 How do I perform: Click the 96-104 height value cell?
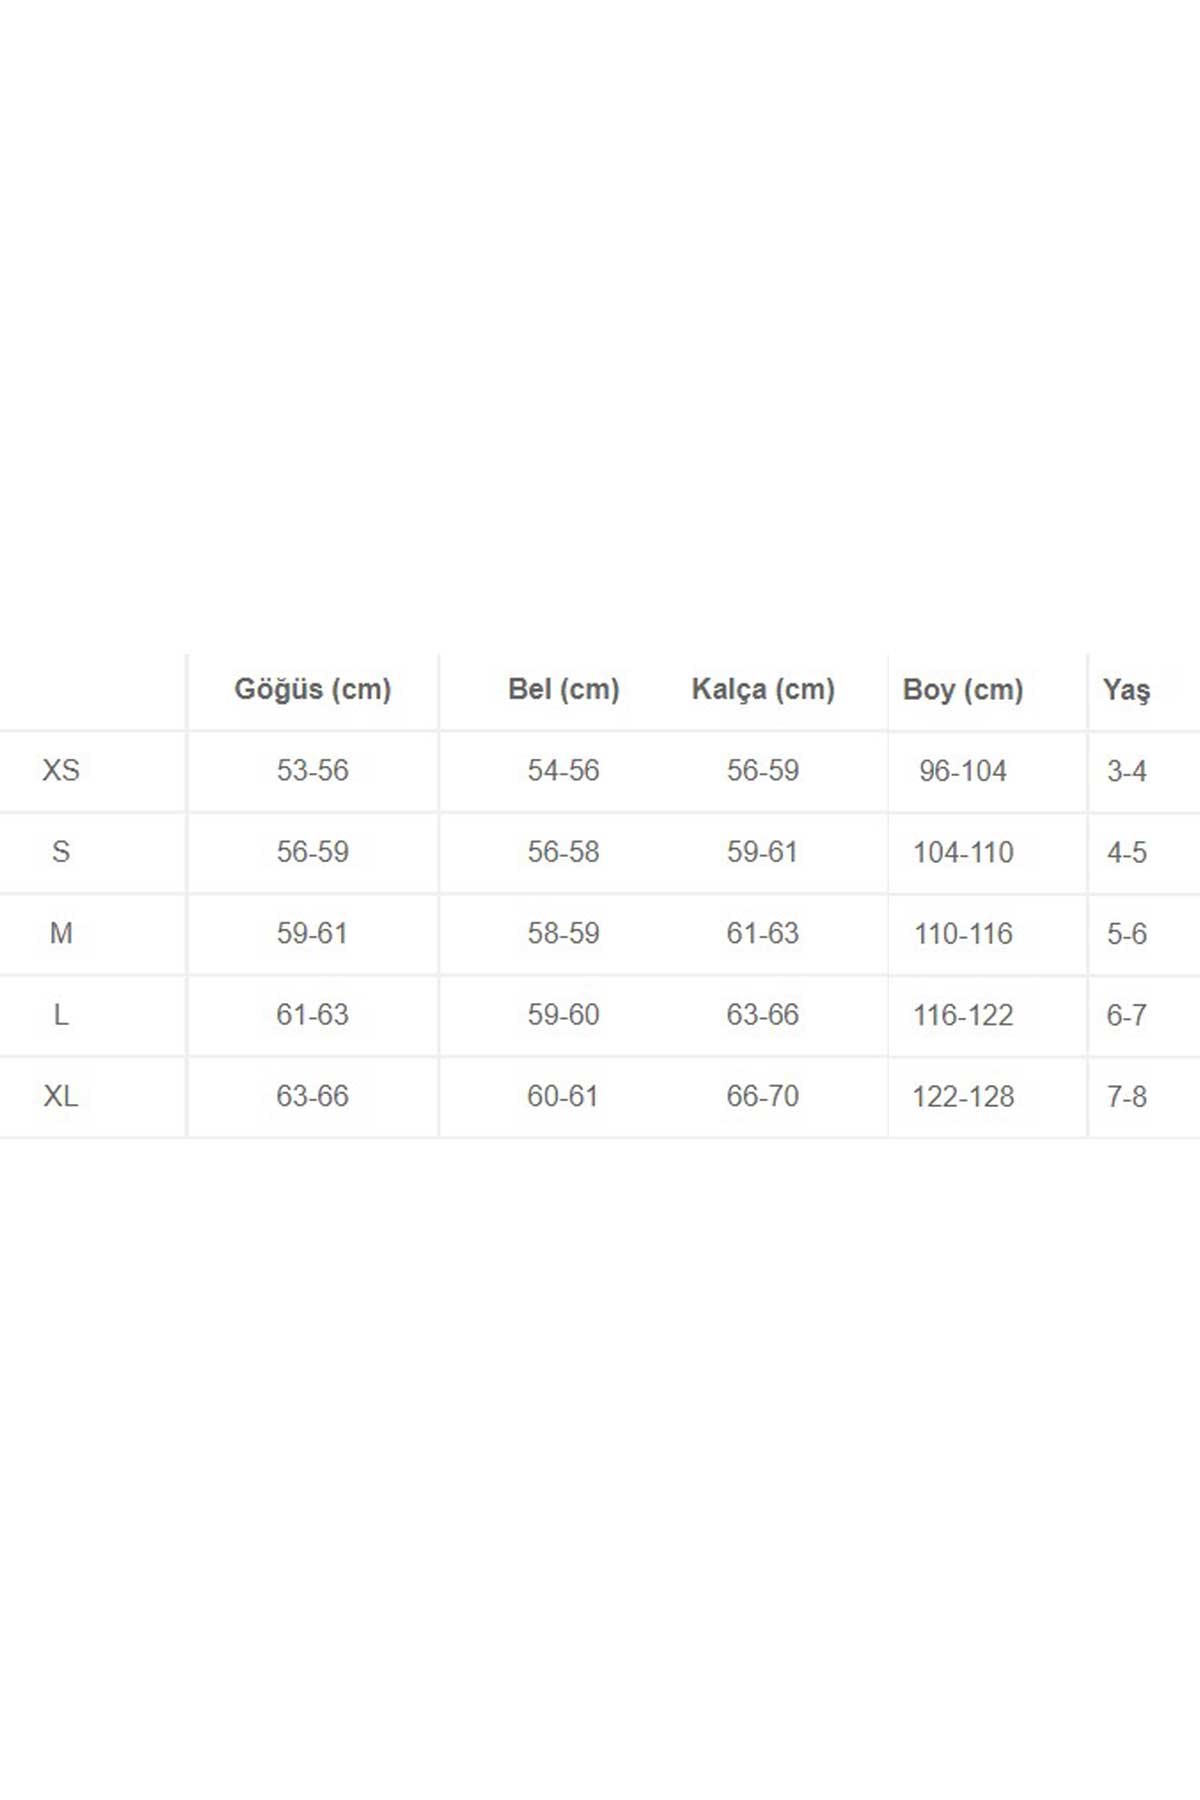point(963,771)
